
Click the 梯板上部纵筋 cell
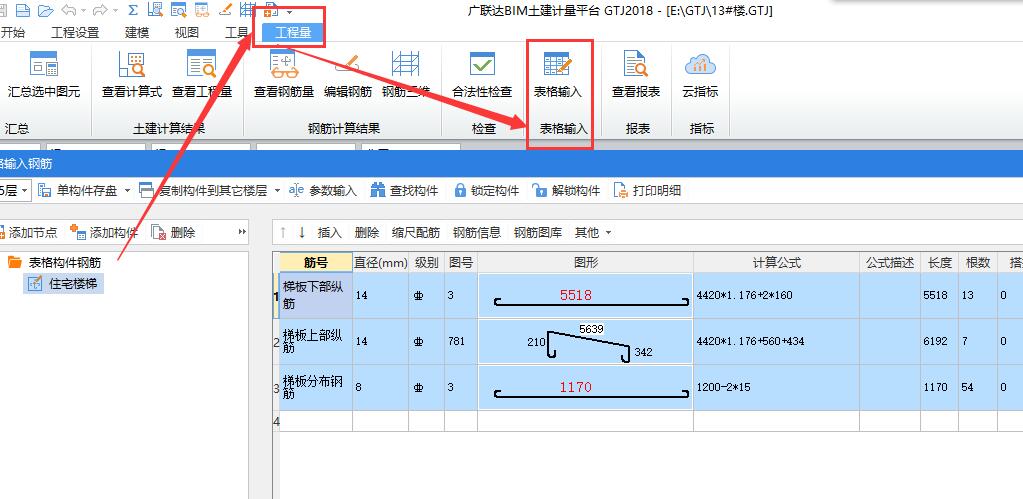click(316, 341)
